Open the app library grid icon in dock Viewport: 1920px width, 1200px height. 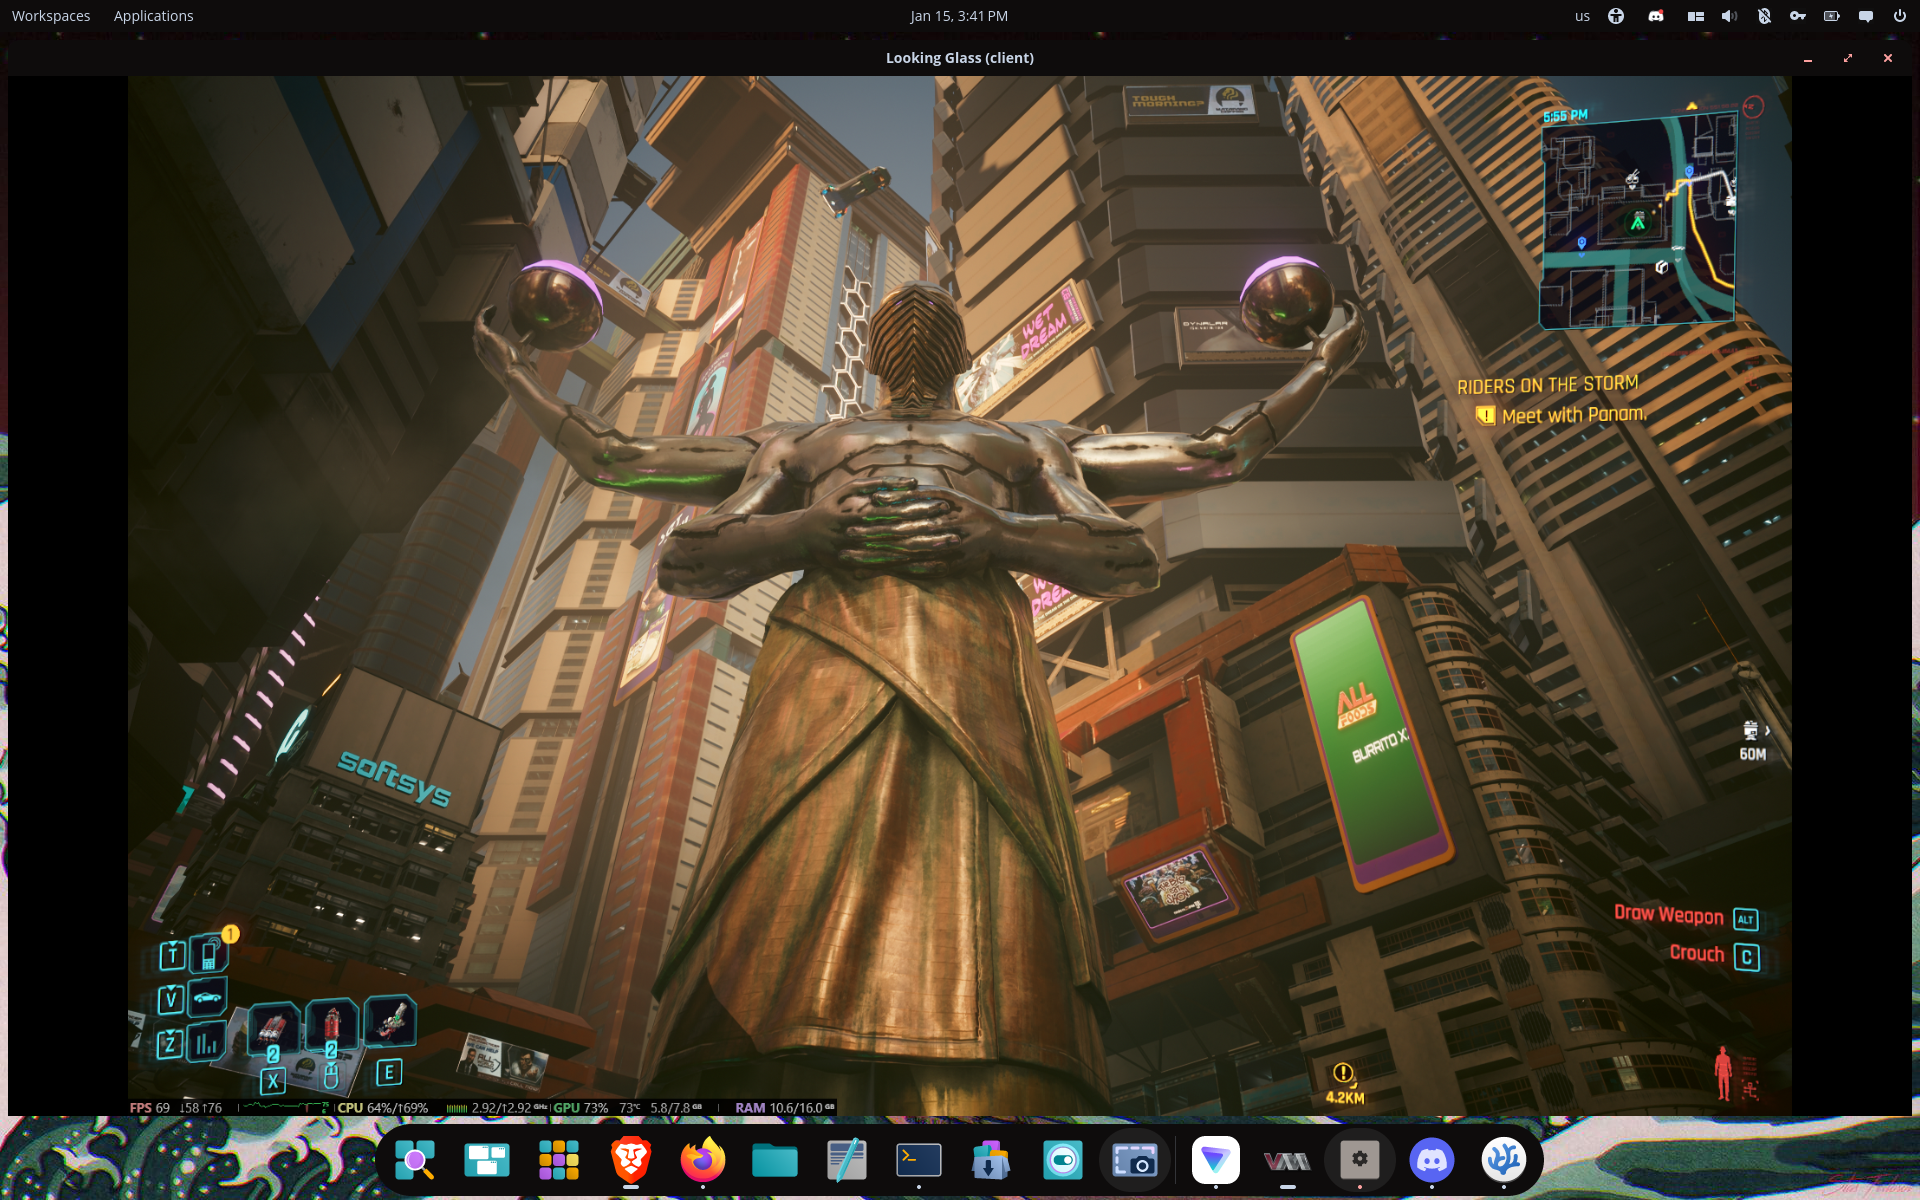tap(559, 1160)
